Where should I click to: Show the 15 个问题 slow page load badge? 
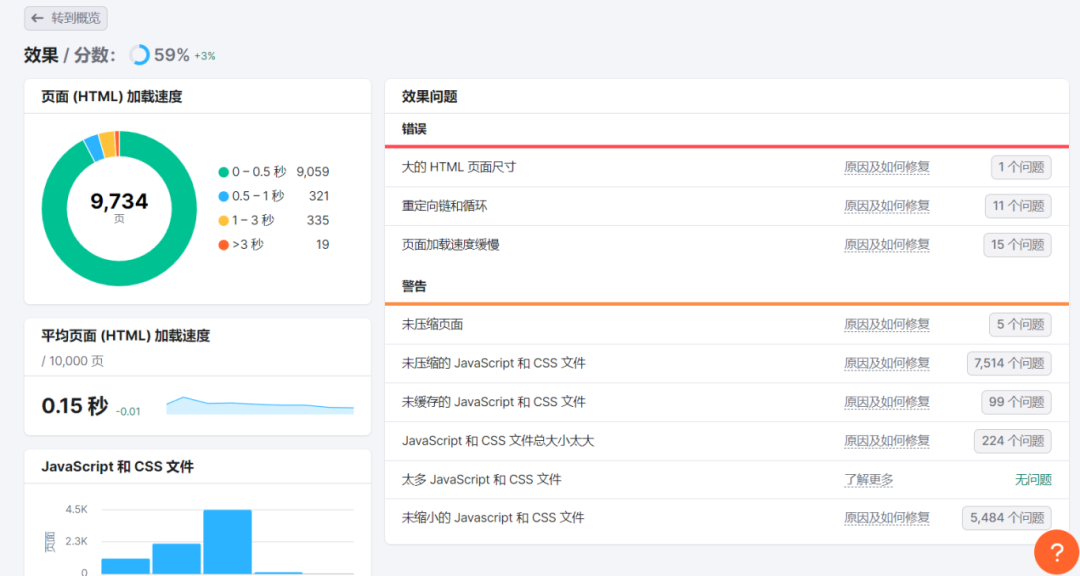[1018, 244]
